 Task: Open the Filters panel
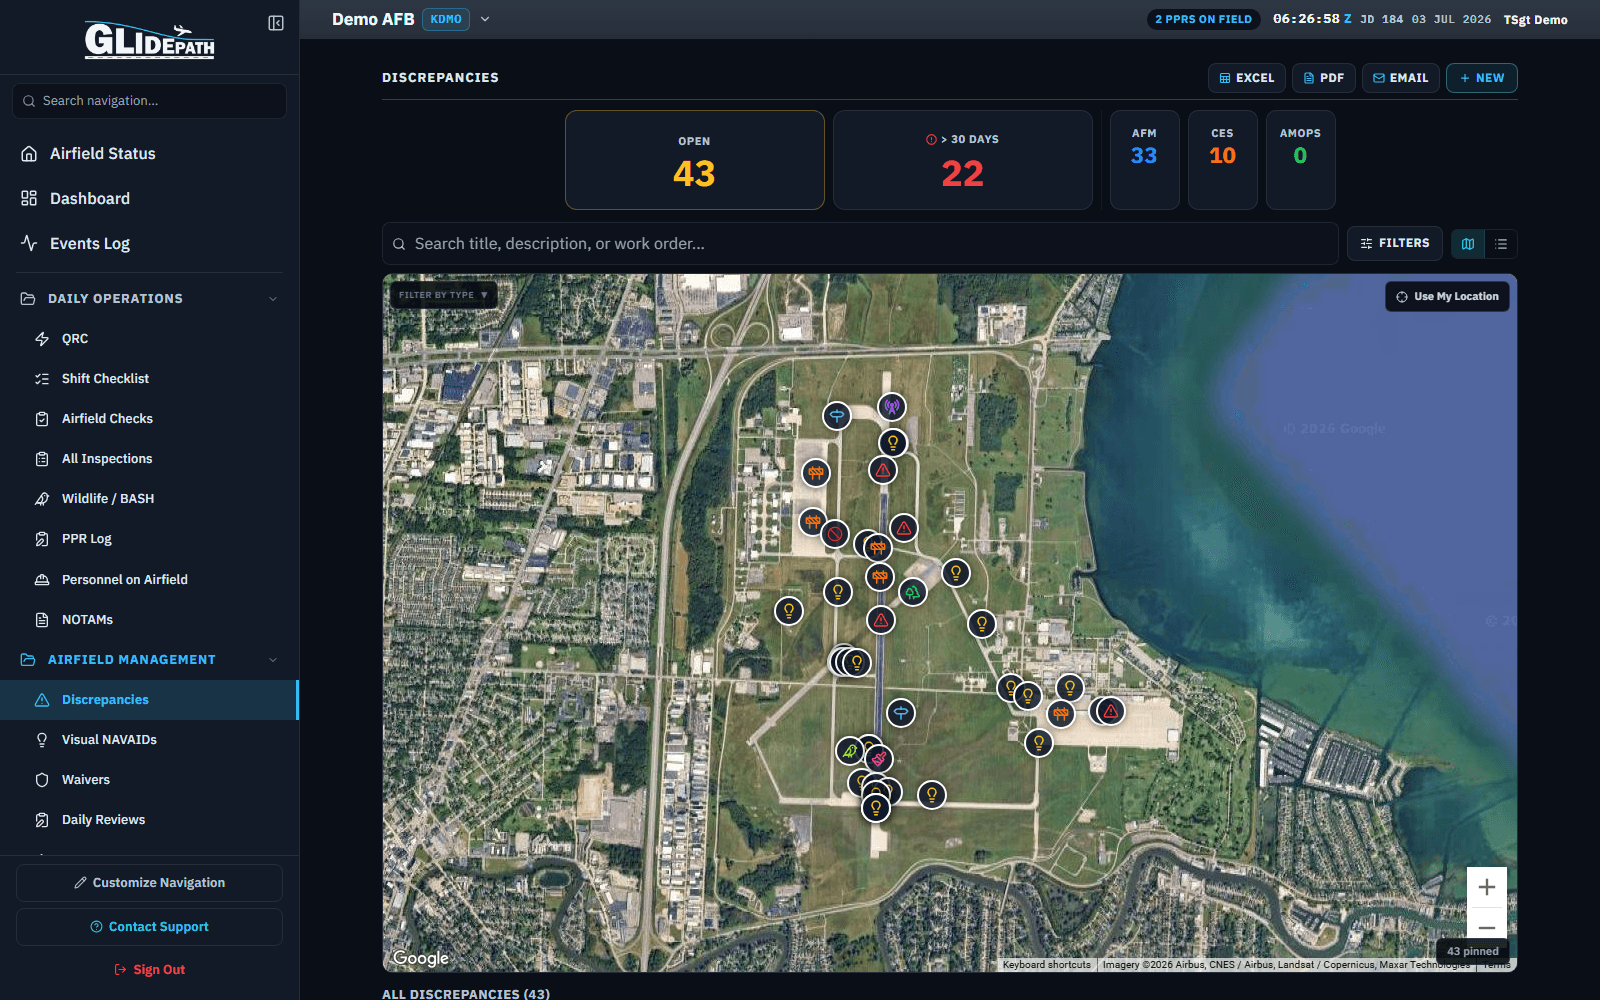tap(1395, 243)
